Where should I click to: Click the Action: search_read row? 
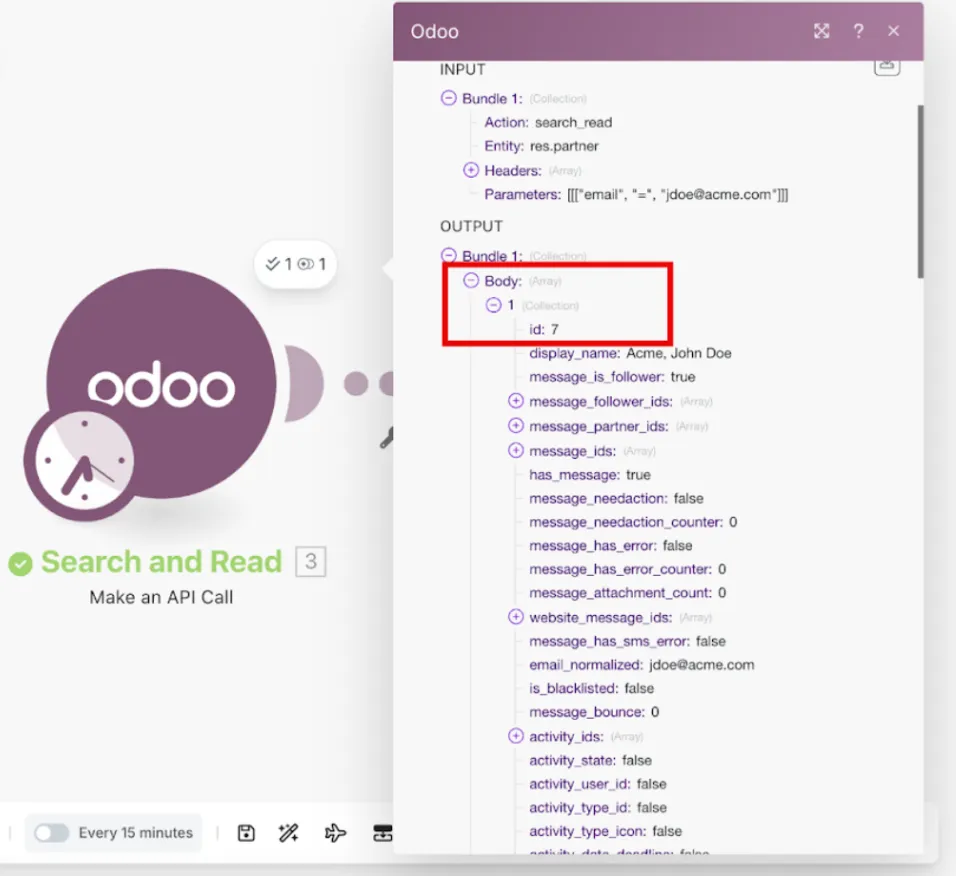[548, 123]
